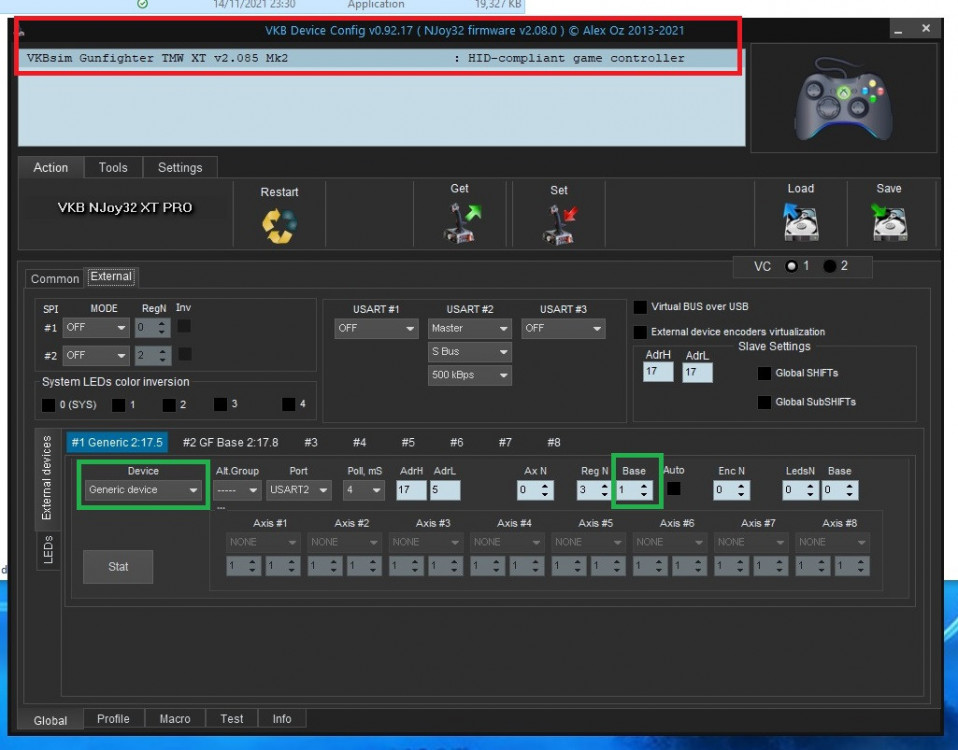Viewport: 958px width, 750px height.
Task: Click the Save disk icon
Action: pyautogui.click(x=888, y=224)
